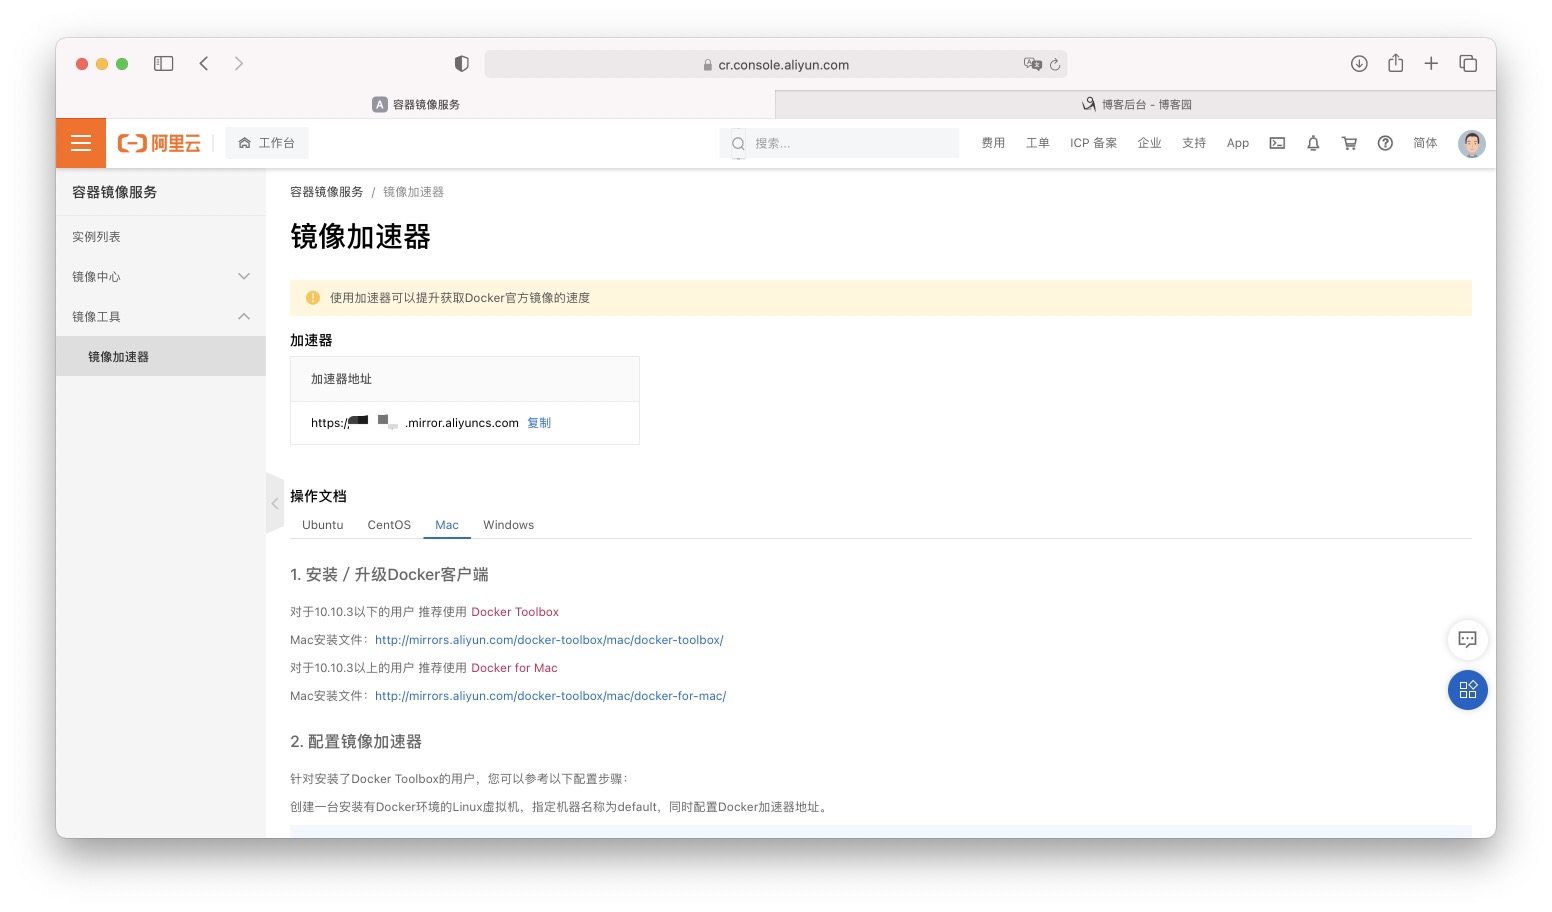
Task: Open the ICP 备案 menu
Action: [x=1093, y=143]
